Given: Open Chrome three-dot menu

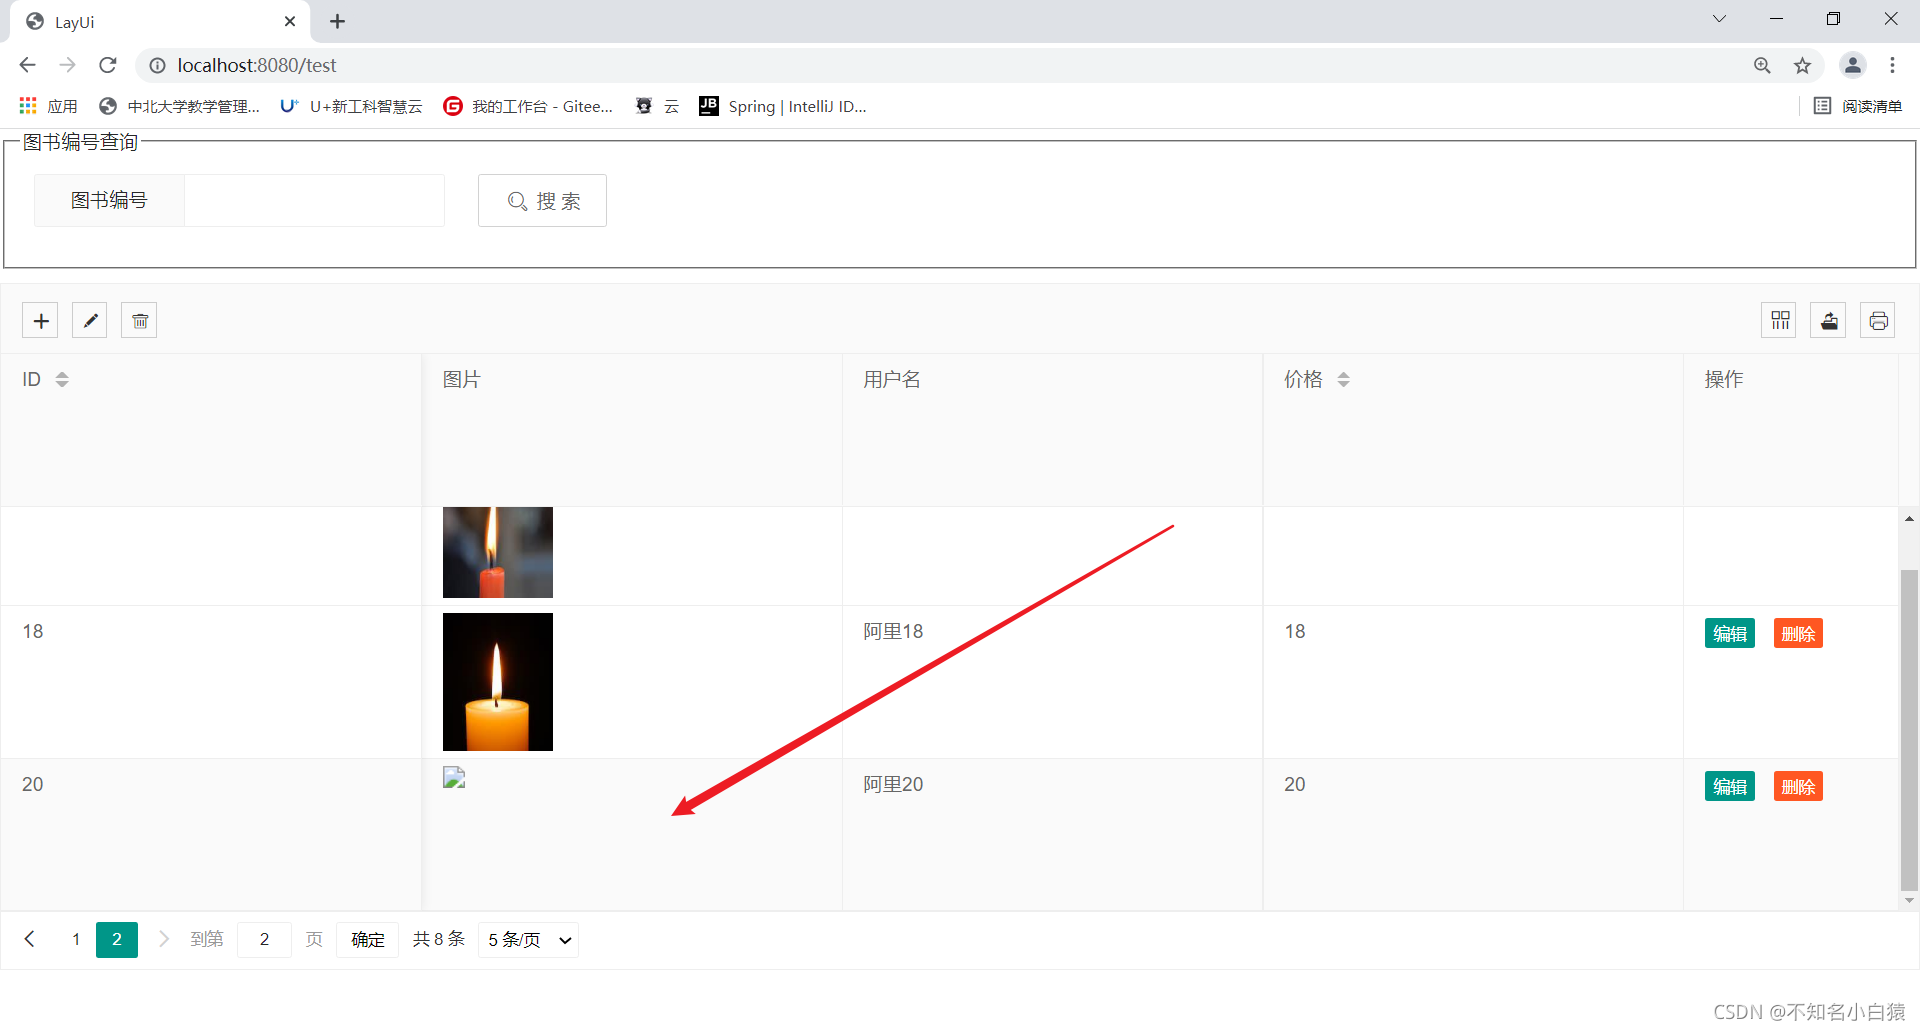Looking at the screenshot, I should [1892, 65].
